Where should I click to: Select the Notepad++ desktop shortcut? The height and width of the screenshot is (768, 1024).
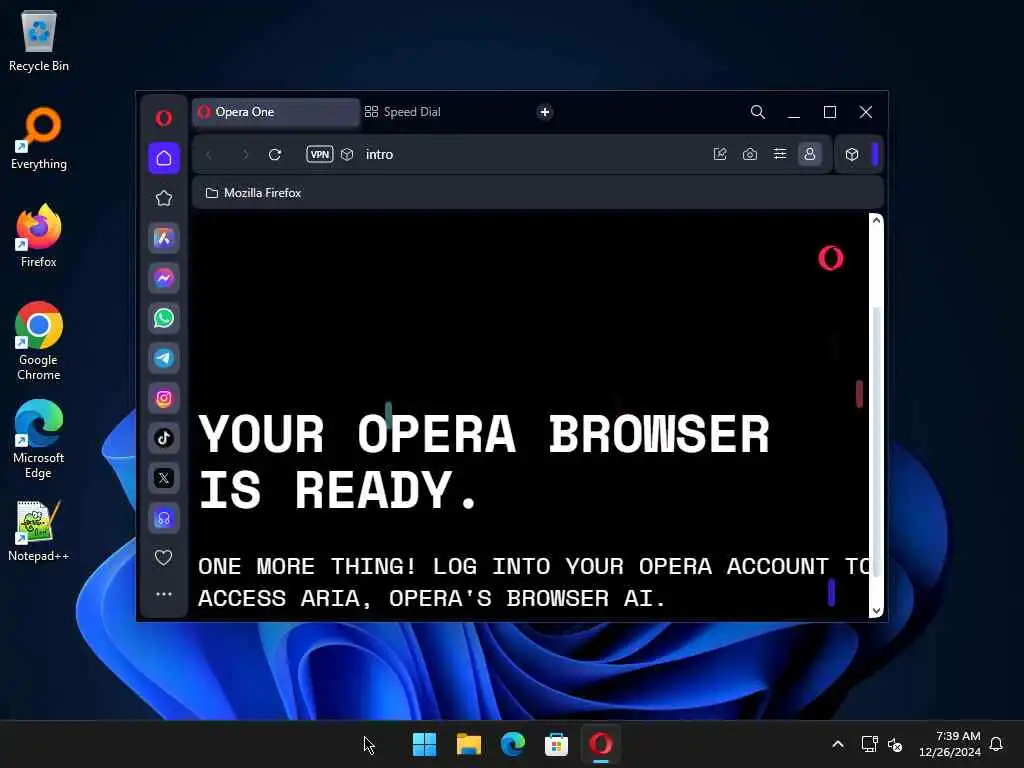pos(39,531)
